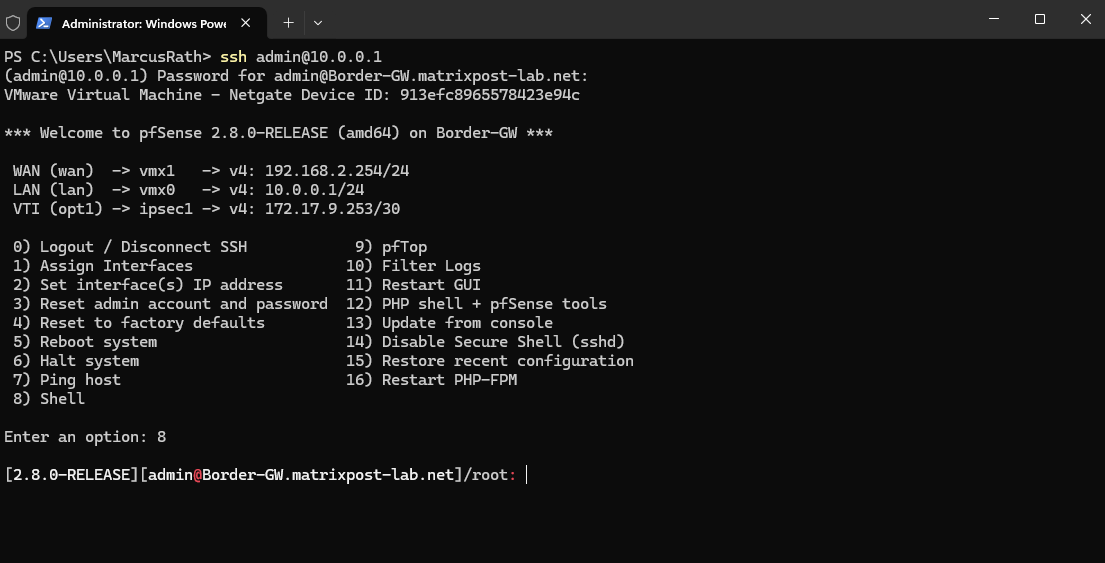Open a new tab with plus button
This screenshot has width=1105, height=563.
coord(288,23)
